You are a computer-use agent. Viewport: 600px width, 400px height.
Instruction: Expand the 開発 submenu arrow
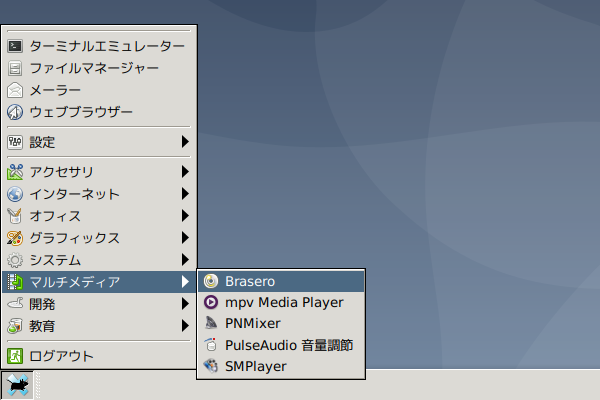185,304
